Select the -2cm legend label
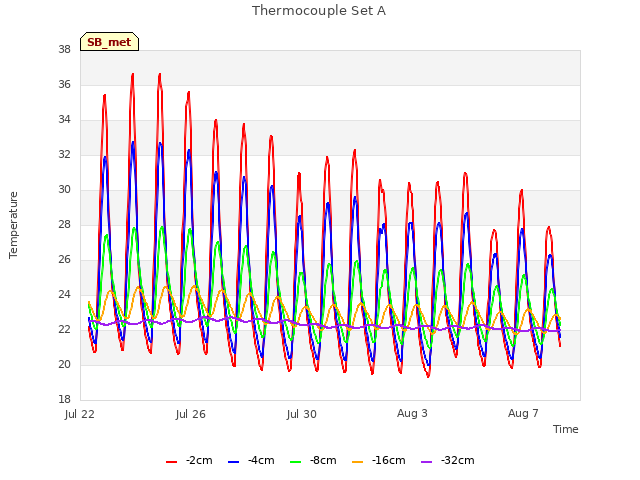The width and height of the screenshot is (640, 480). [199, 460]
